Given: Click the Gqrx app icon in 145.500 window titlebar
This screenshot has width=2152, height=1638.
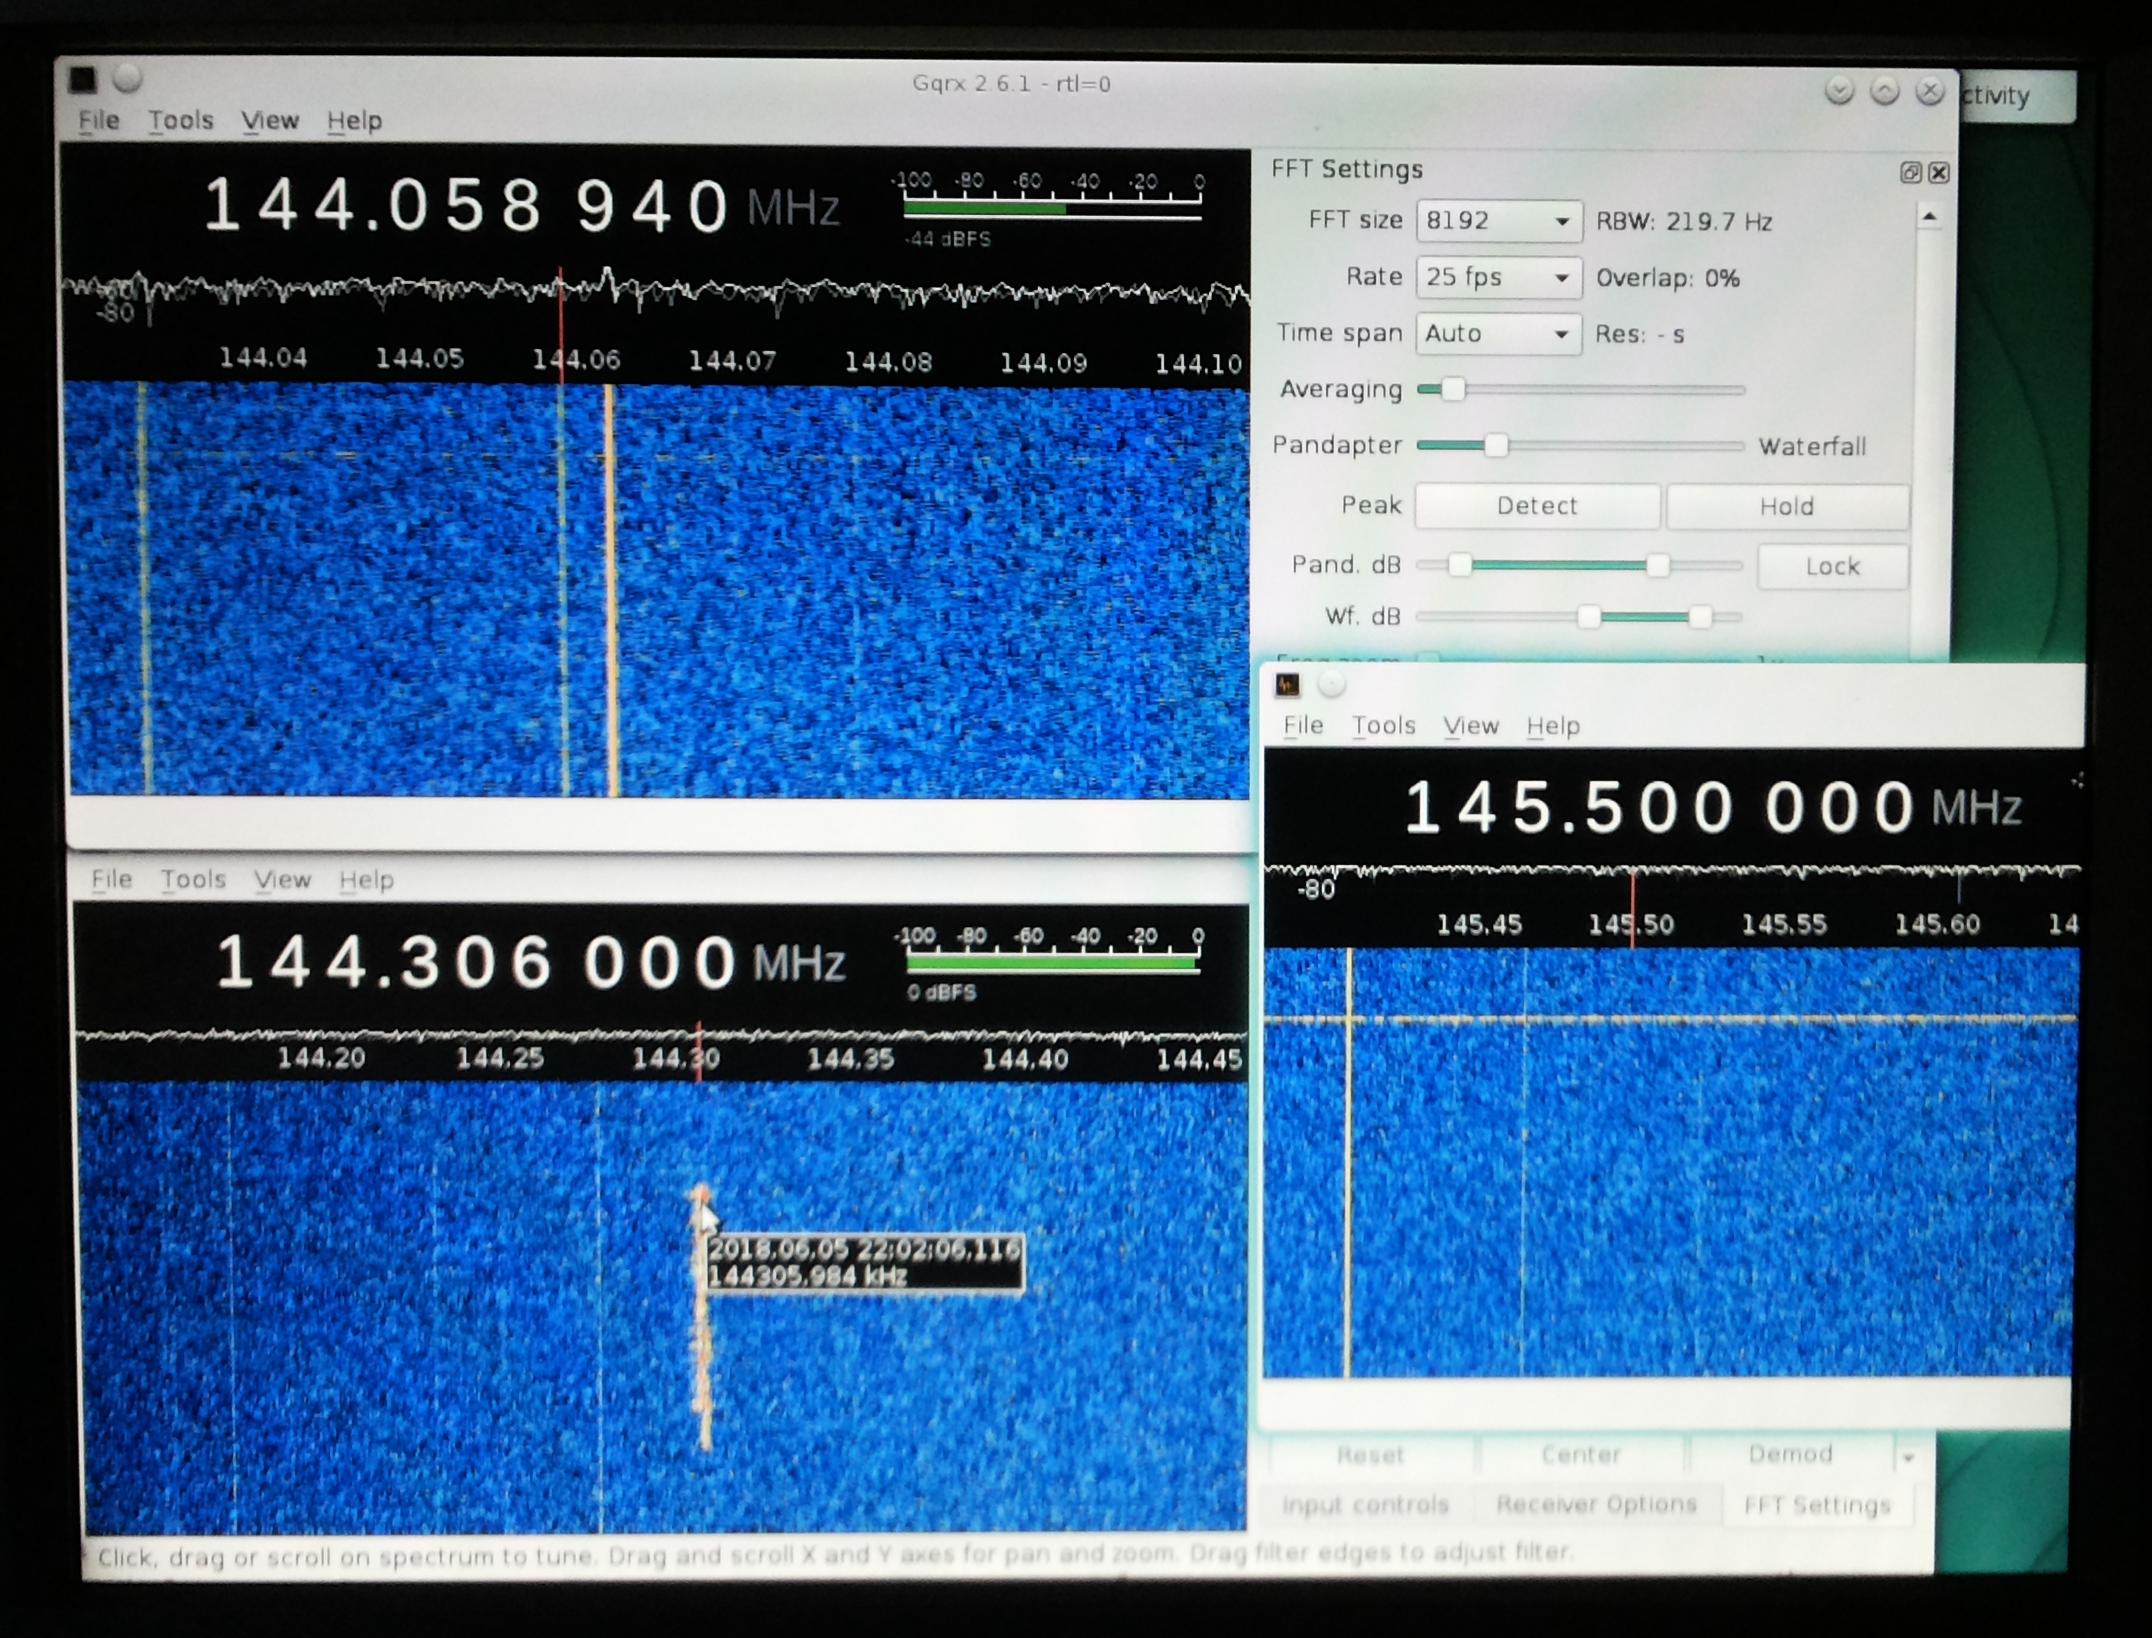Looking at the screenshot, I should point(1287,685).
